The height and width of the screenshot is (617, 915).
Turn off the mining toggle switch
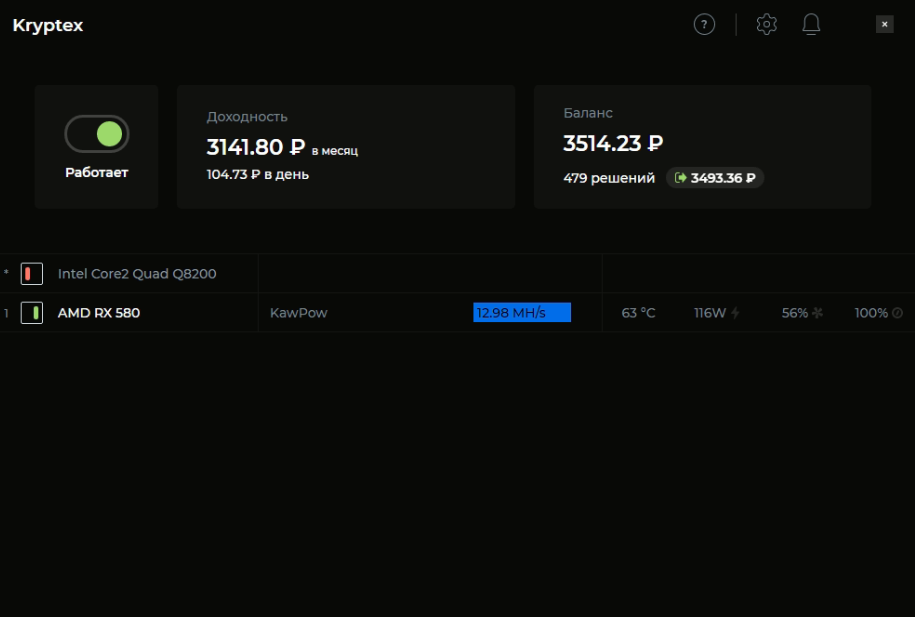tap(96, 134)
